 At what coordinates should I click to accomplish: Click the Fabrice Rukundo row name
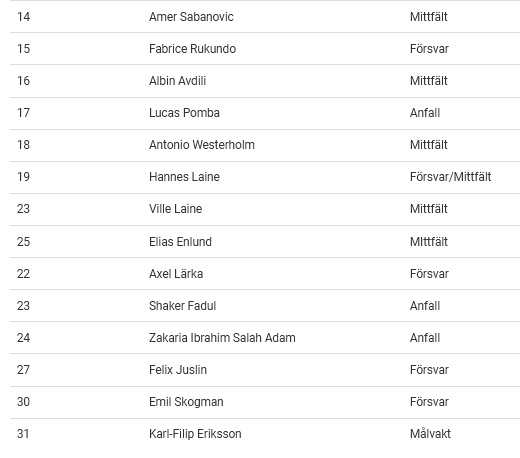[192, 49]
